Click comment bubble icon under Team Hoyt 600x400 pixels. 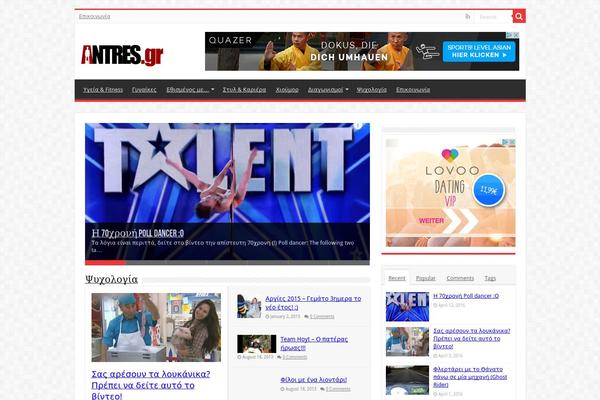point(279,357)
